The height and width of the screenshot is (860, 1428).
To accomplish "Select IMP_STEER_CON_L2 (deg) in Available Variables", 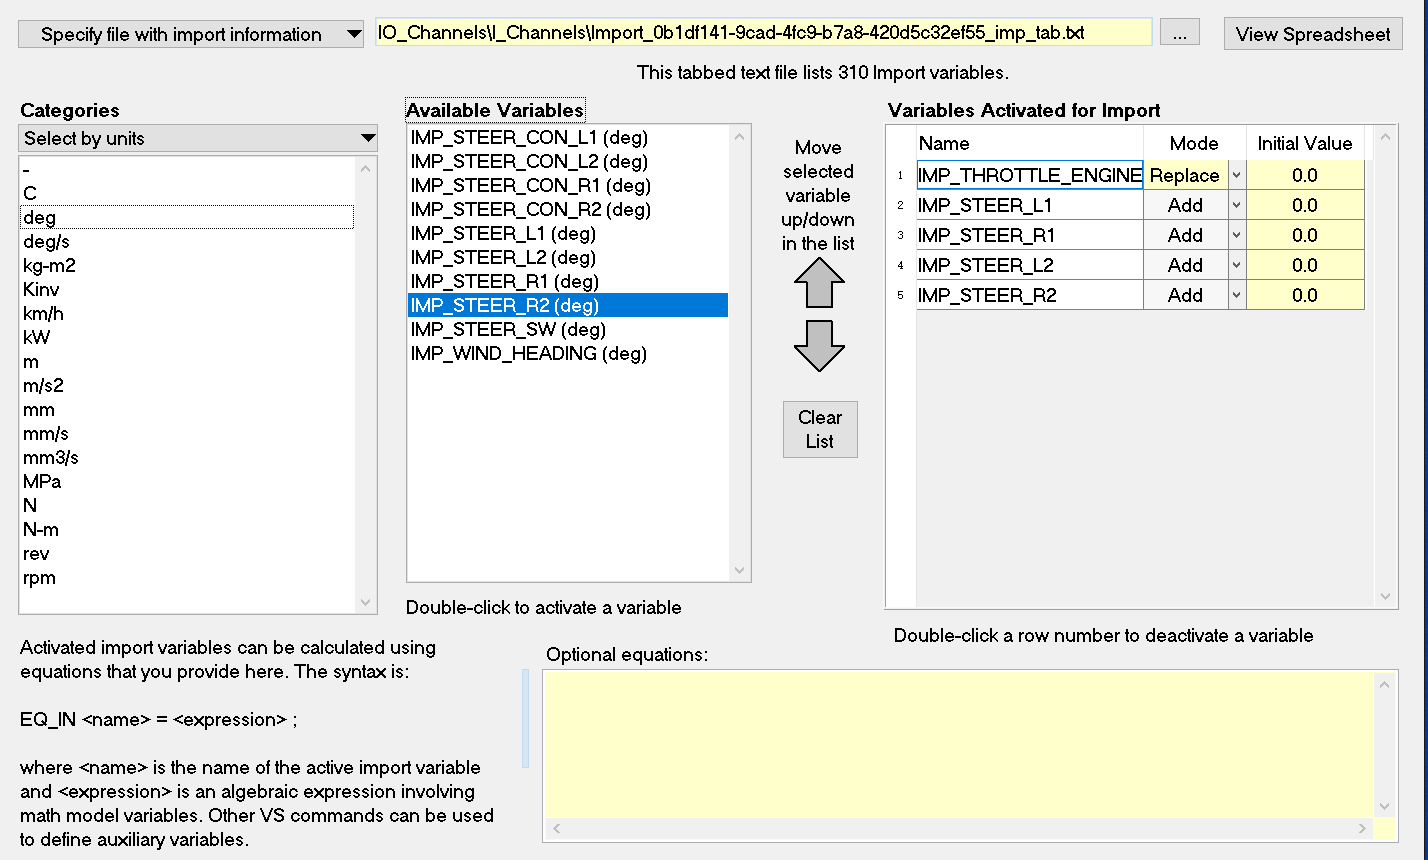I will (x=568, y=161).
